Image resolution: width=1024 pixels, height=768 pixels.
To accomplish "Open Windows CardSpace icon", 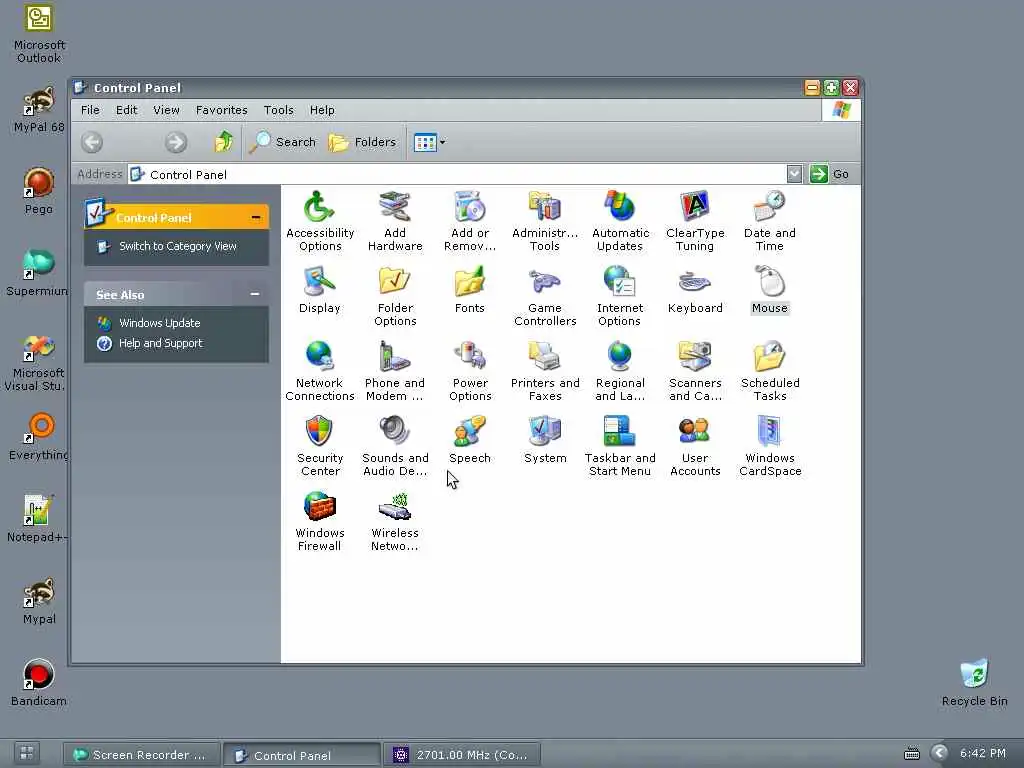I will [770, 446].
